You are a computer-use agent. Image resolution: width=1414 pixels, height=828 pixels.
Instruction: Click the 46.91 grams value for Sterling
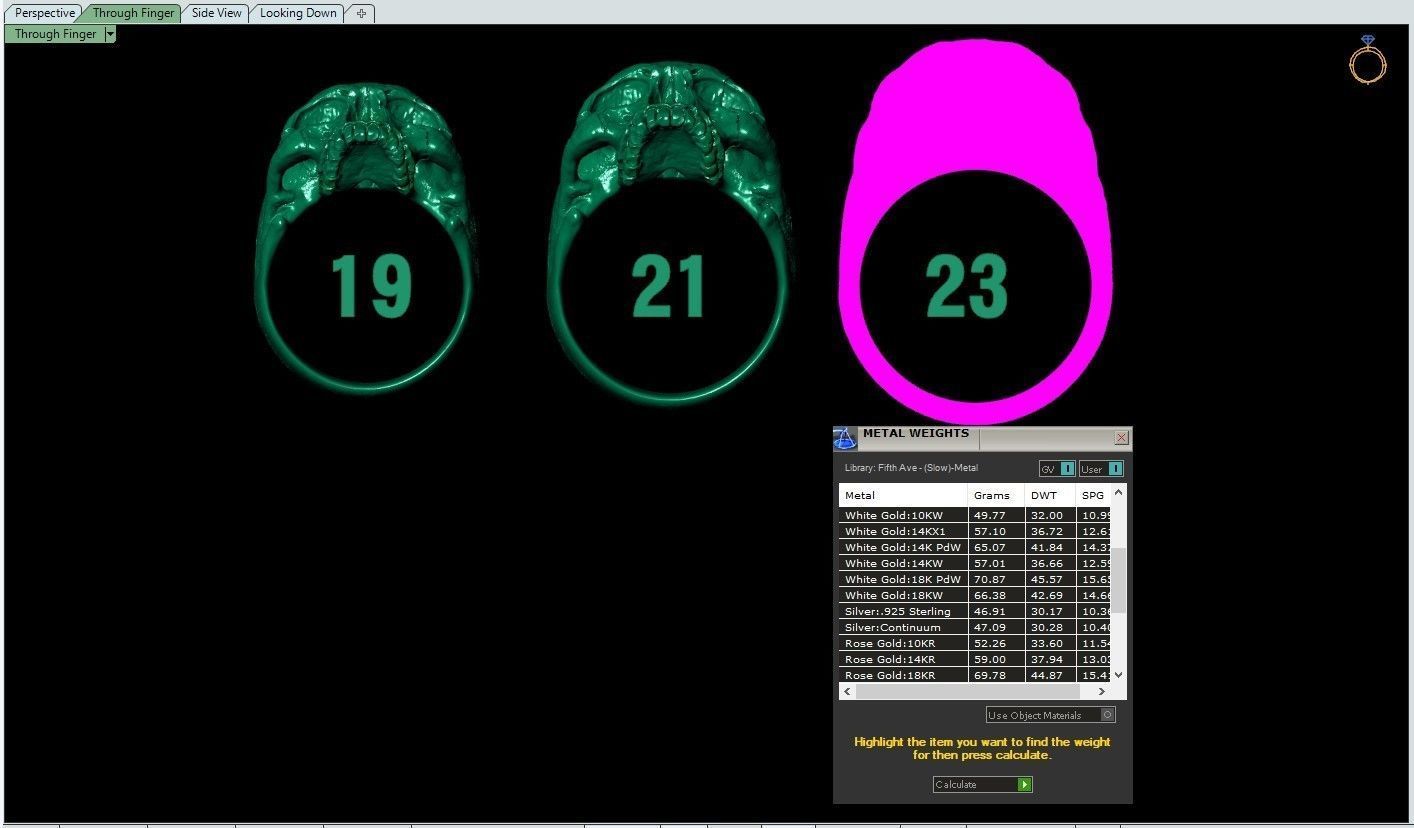pos(996,611)
